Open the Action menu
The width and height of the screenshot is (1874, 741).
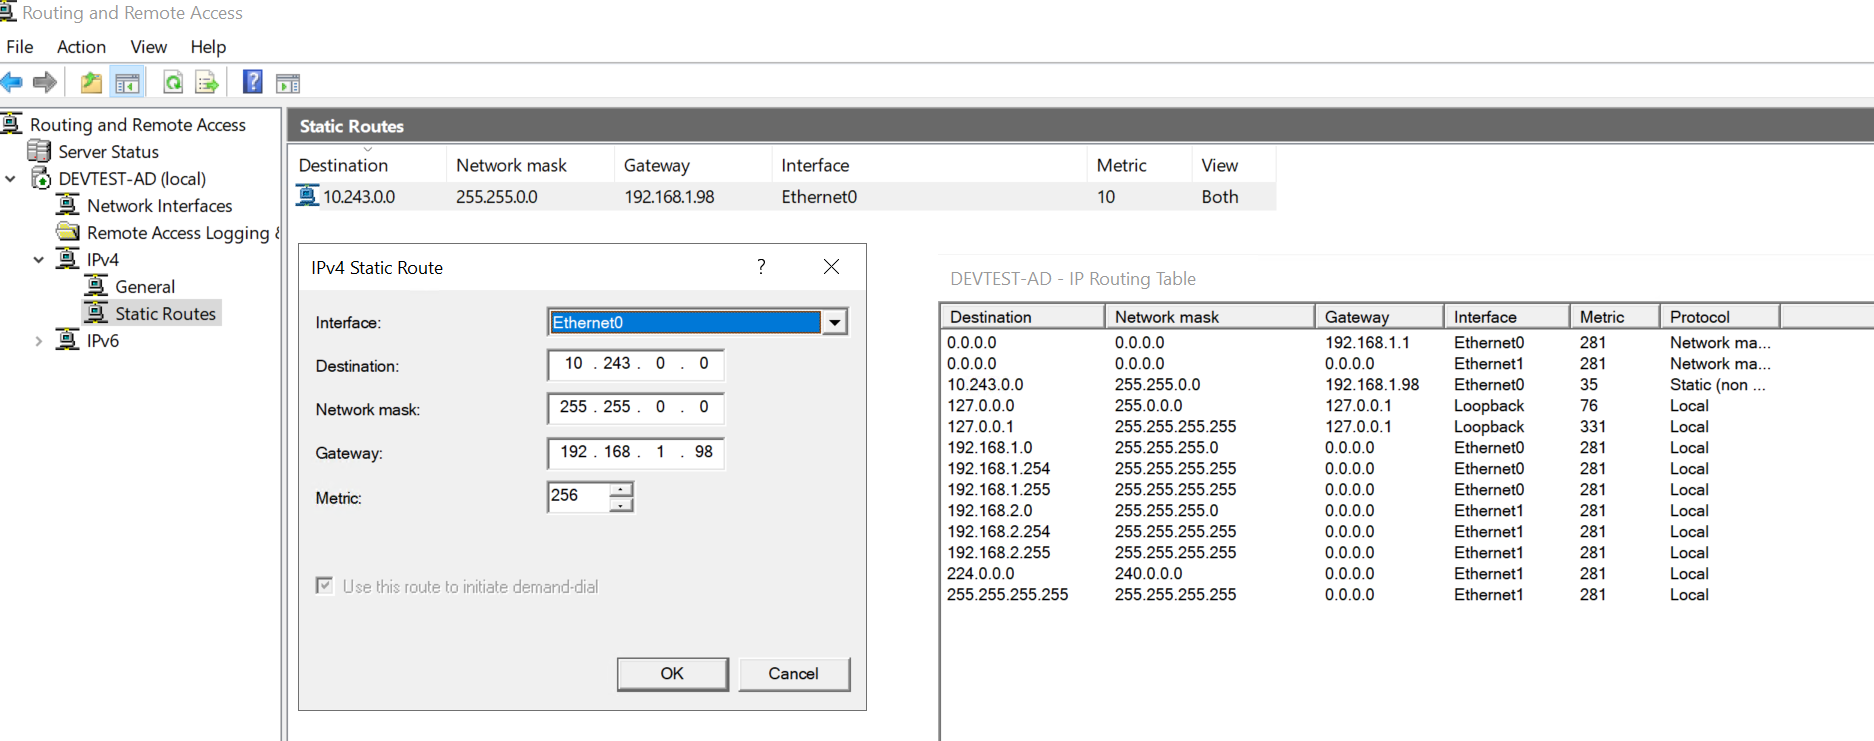81,47
